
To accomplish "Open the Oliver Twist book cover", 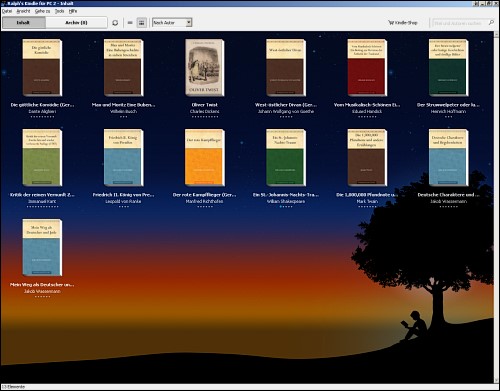I will pyautogui.click(x=205, y=68).
